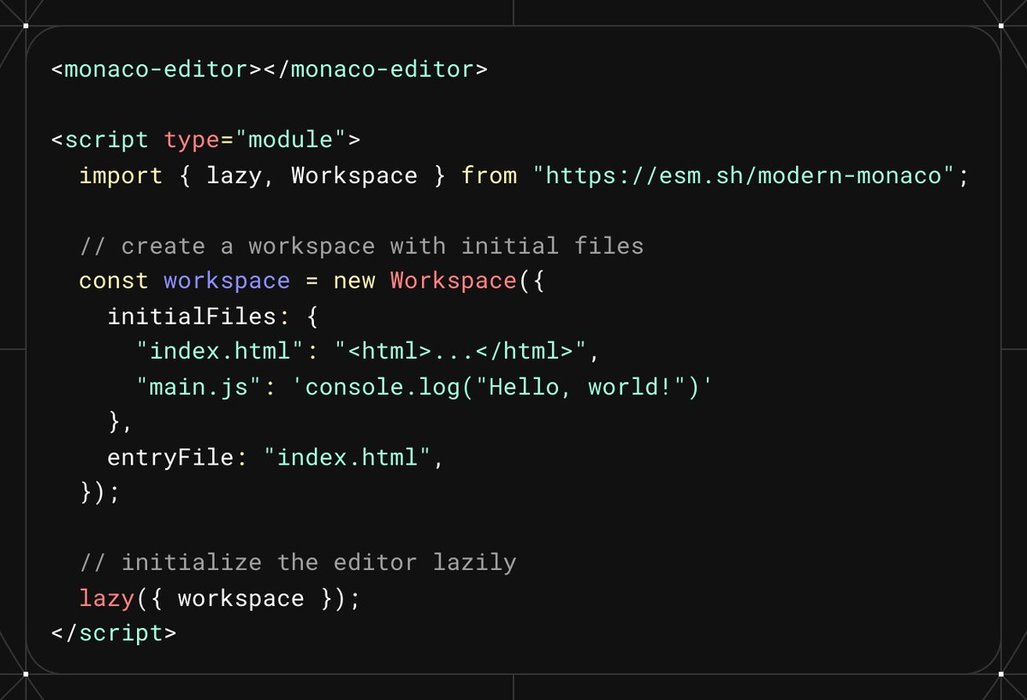Click the "<html>...</html>" string

point(460,351)
